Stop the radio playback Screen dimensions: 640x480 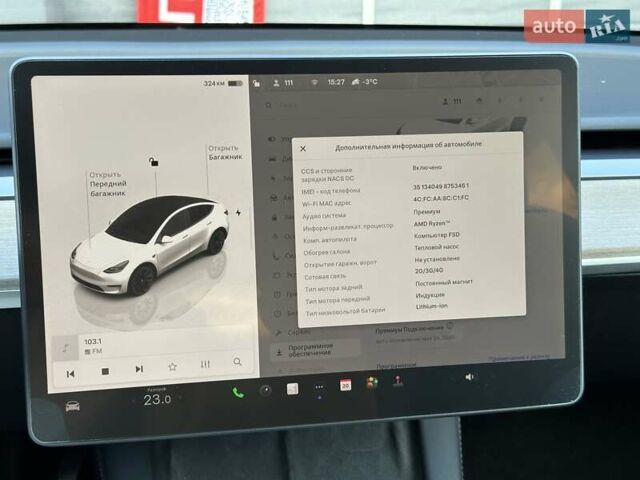click(105, 371)
